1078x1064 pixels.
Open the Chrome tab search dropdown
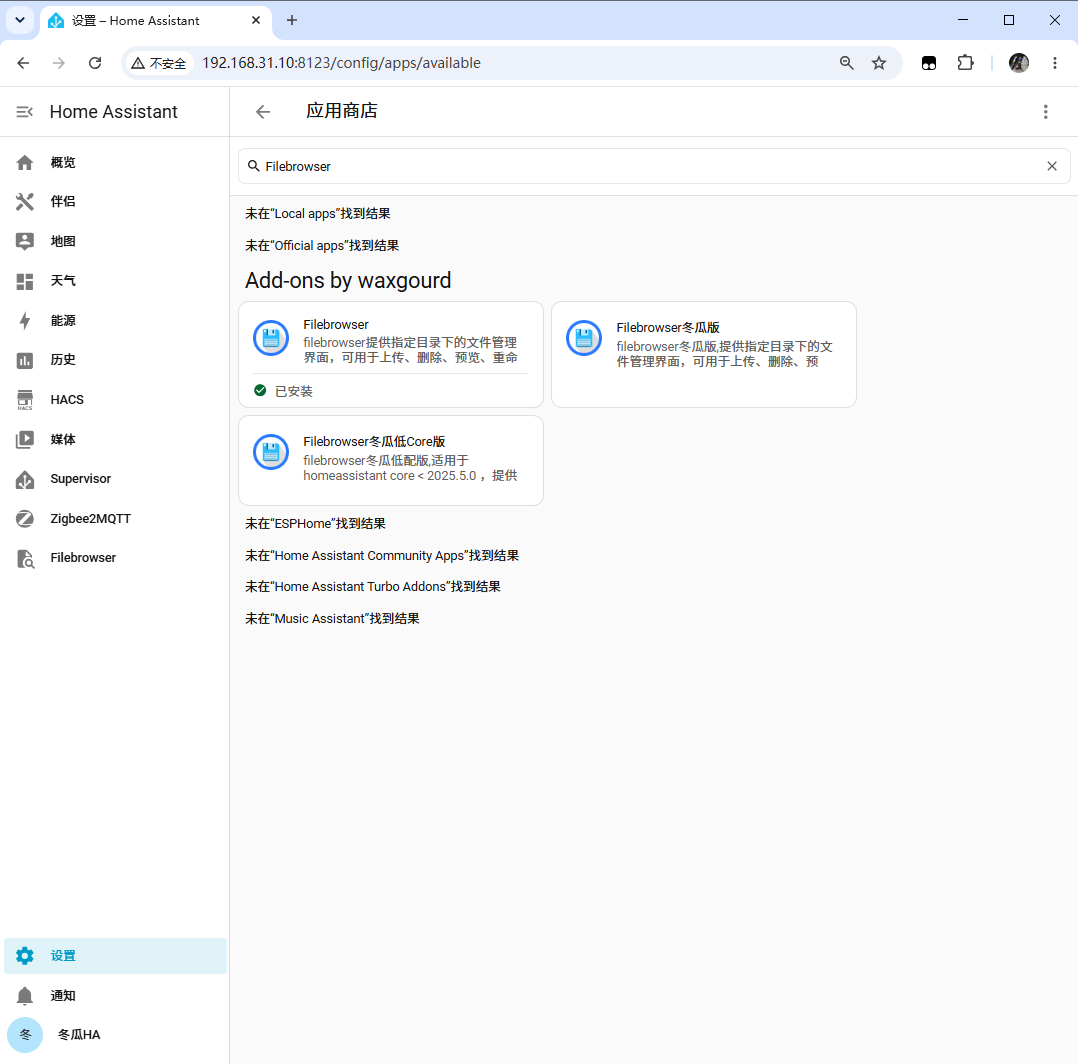(20, 20)
